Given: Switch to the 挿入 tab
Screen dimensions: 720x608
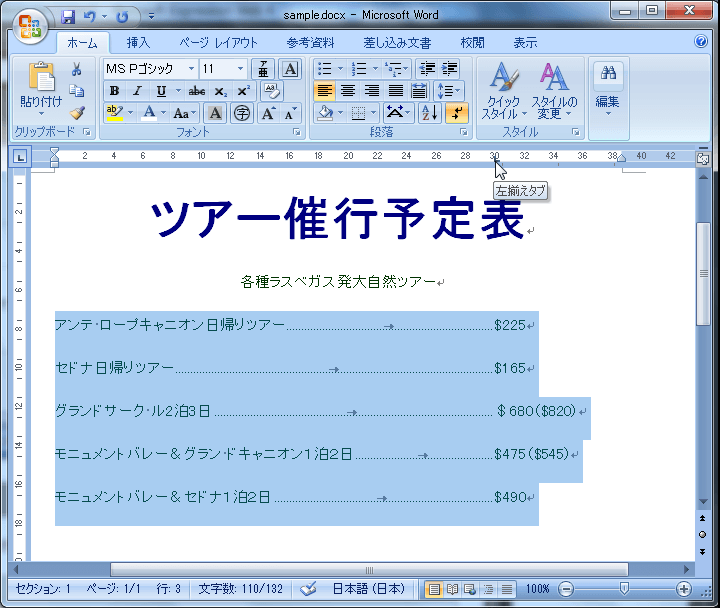Looking at the screenshot, I should pyautogui.click(x=138, y=43).
